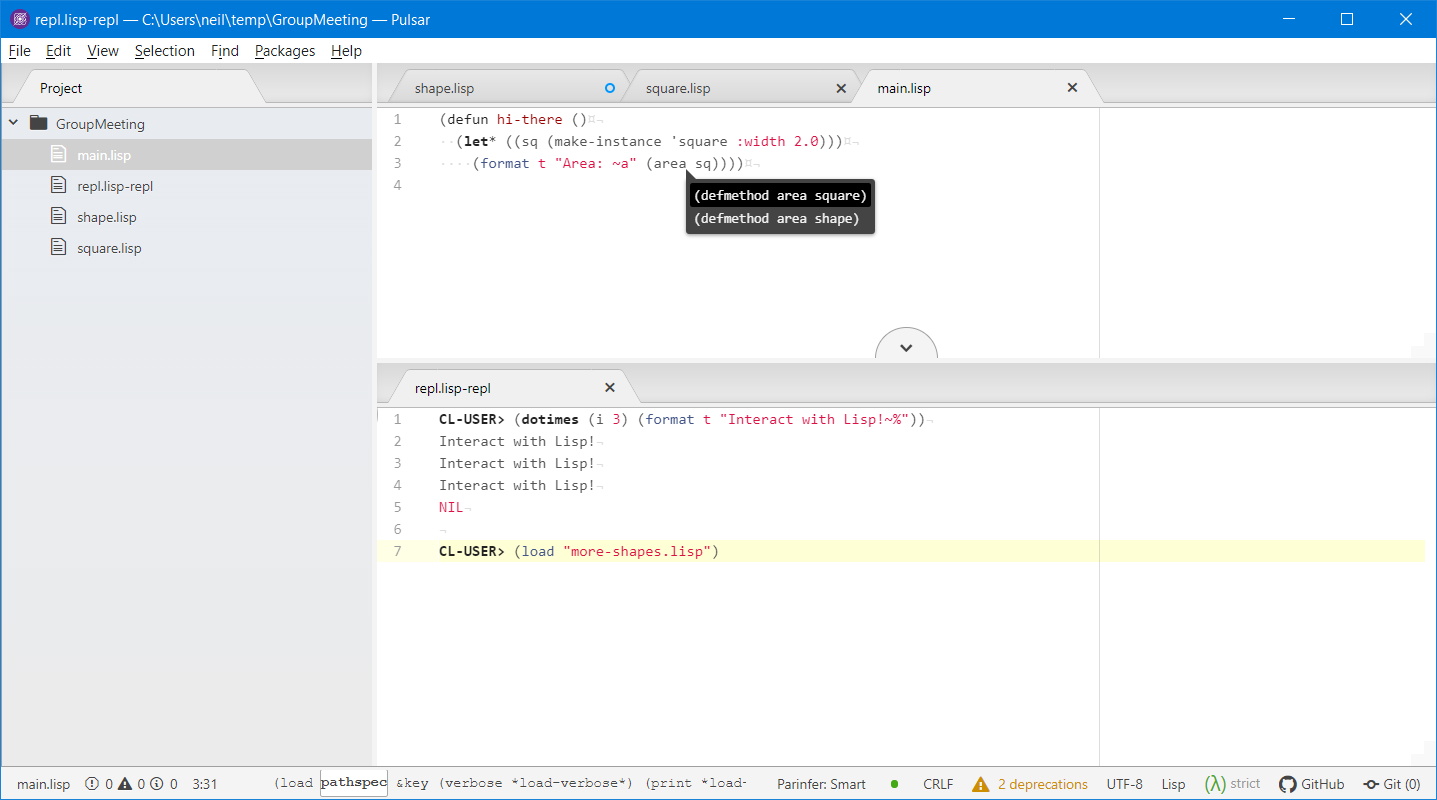Open the Edit menu
This screenshot has height=800, width=1437.
coord(58,51)
